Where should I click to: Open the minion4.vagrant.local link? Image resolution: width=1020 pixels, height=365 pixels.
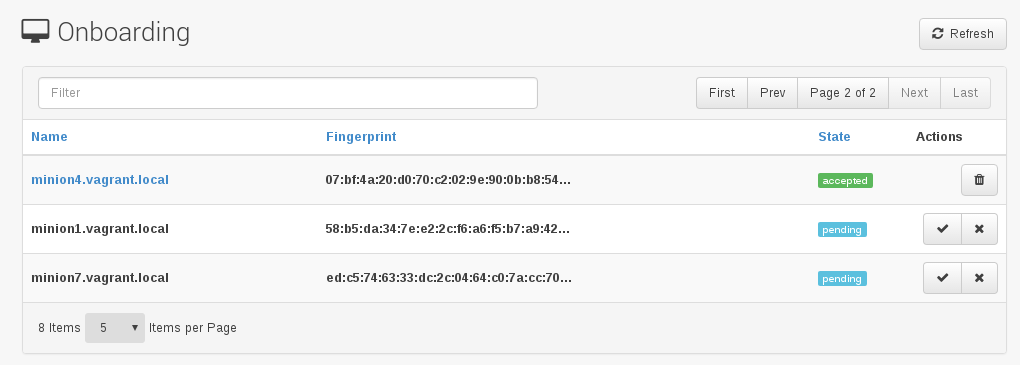[x=100, y=180]
